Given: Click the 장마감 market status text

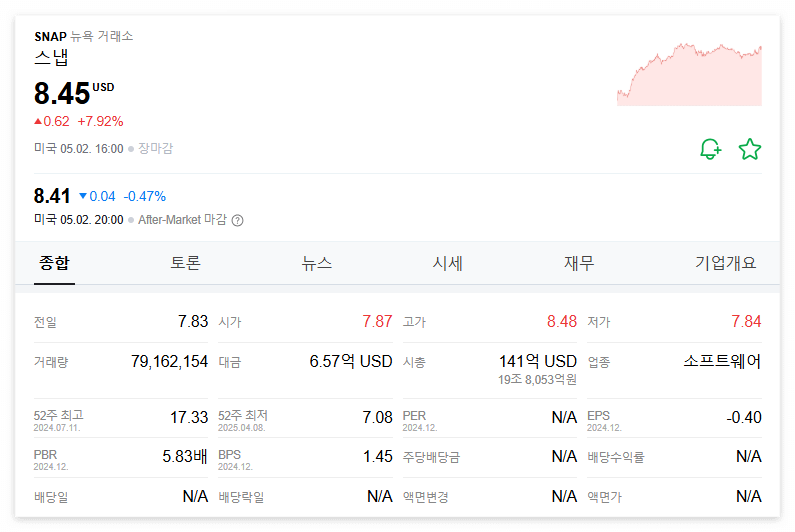Looking at the screenshot, I should (x=156, y=149).
